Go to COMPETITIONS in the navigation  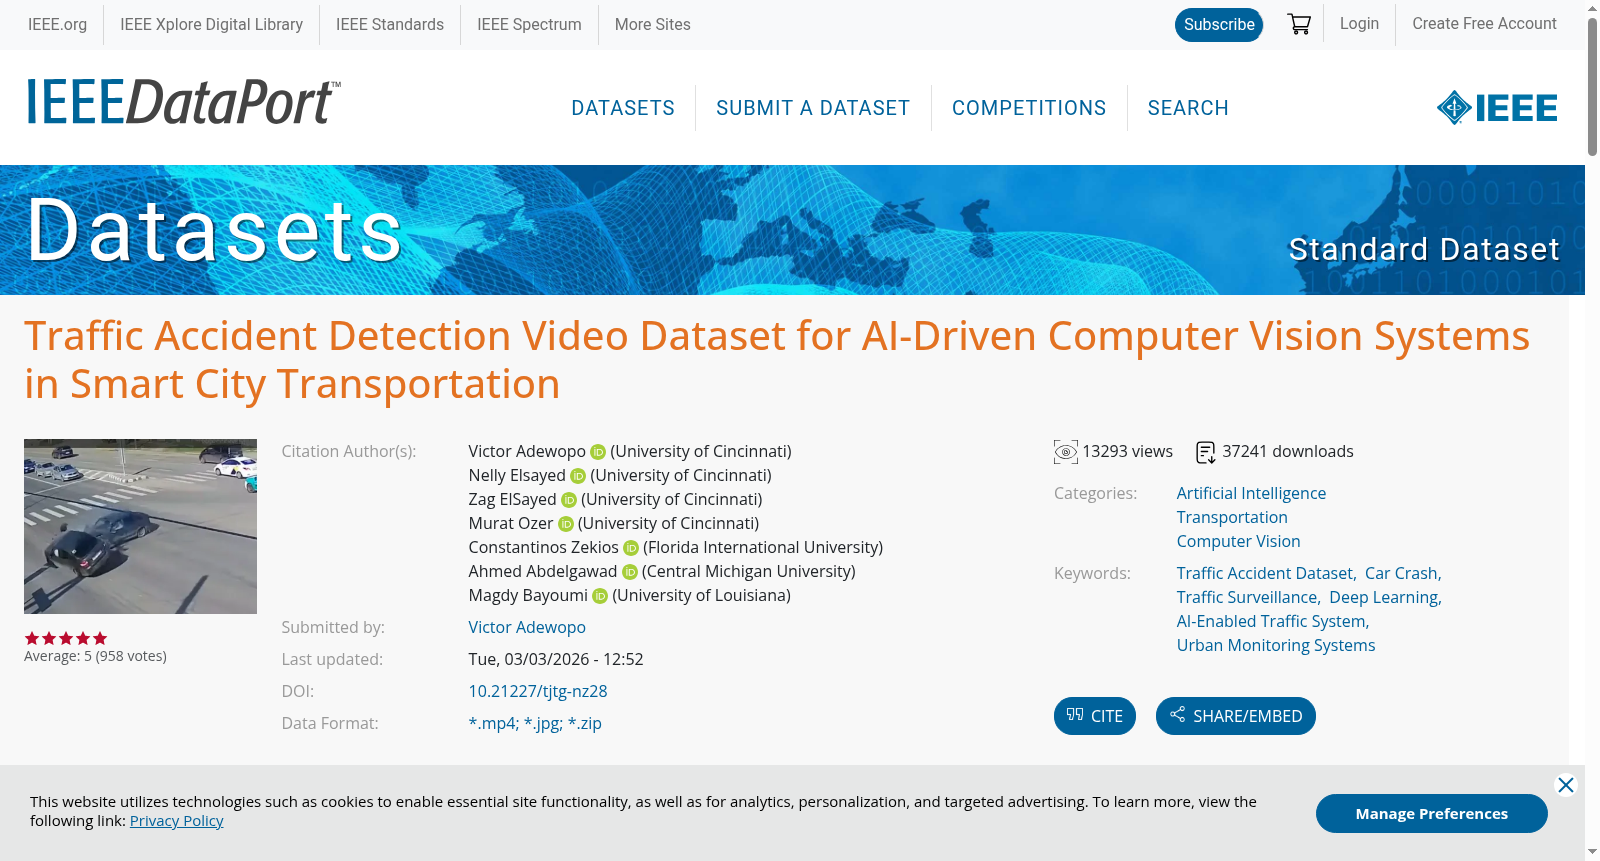(x=1029, y=108)
